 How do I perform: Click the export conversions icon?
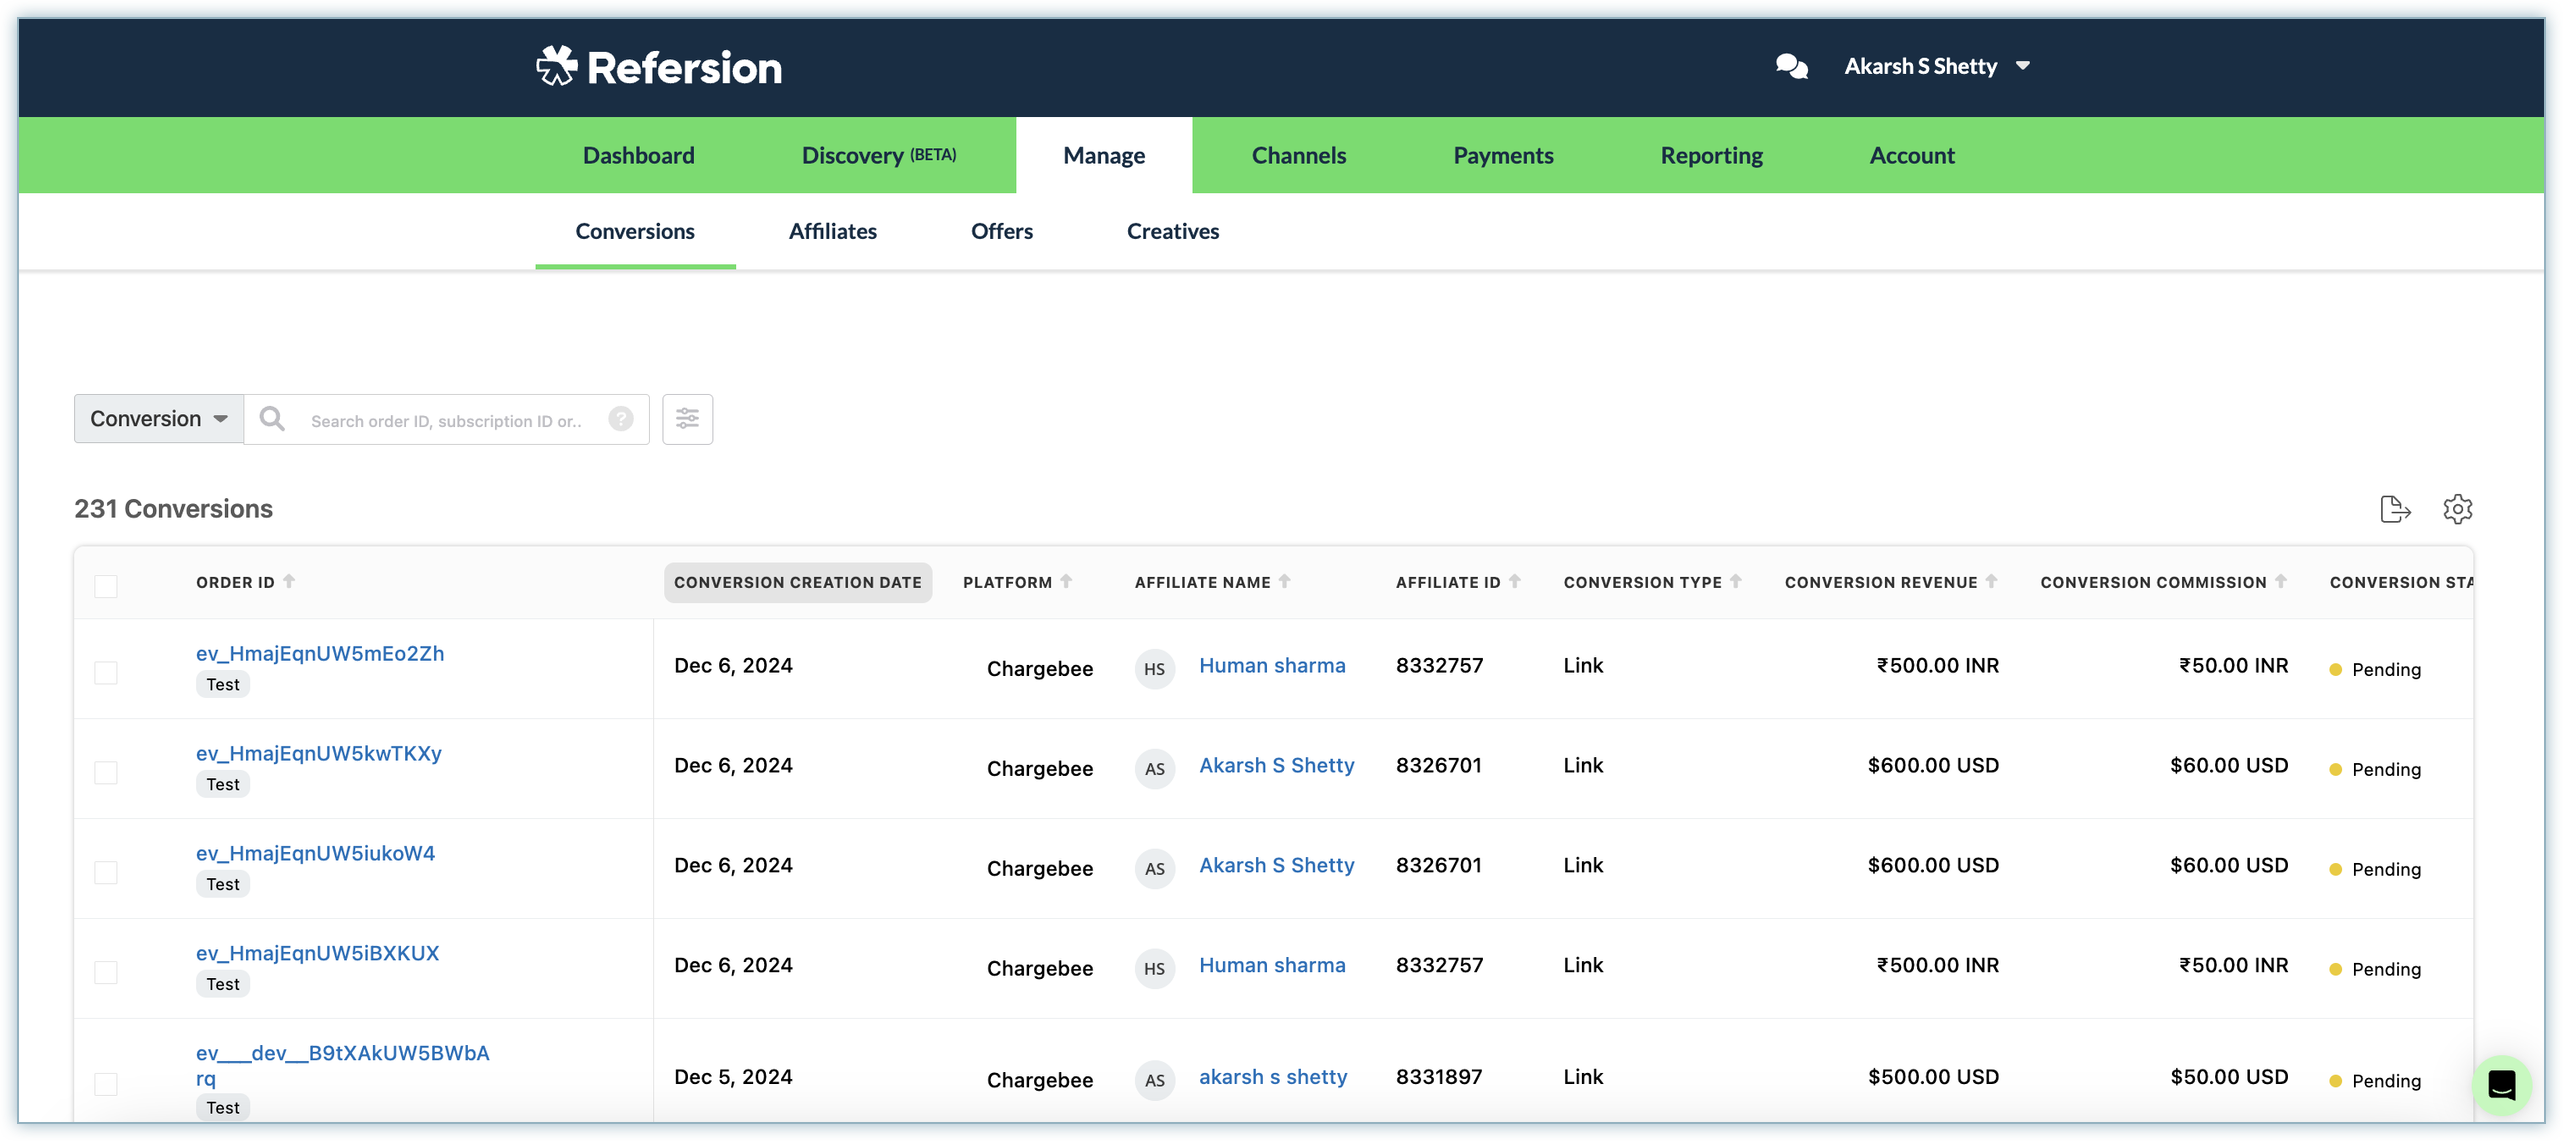point(2394,509)
